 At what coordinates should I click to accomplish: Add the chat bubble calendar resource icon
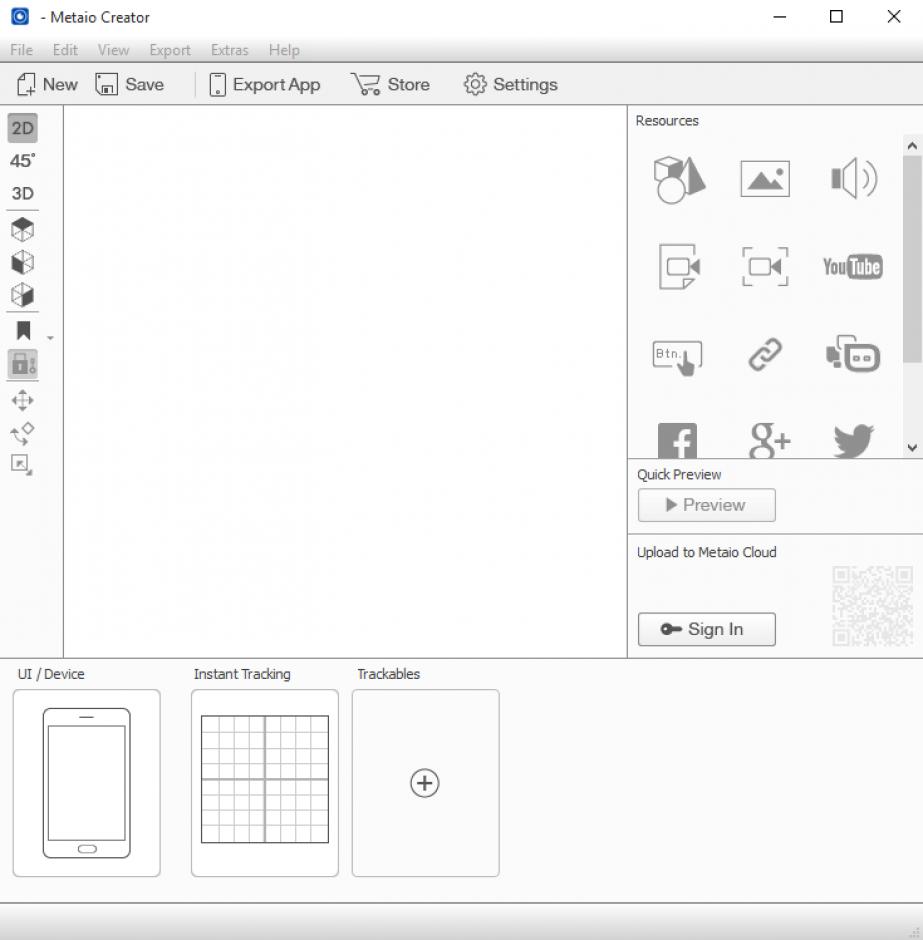pyautogui.click(x=853, y=354)
